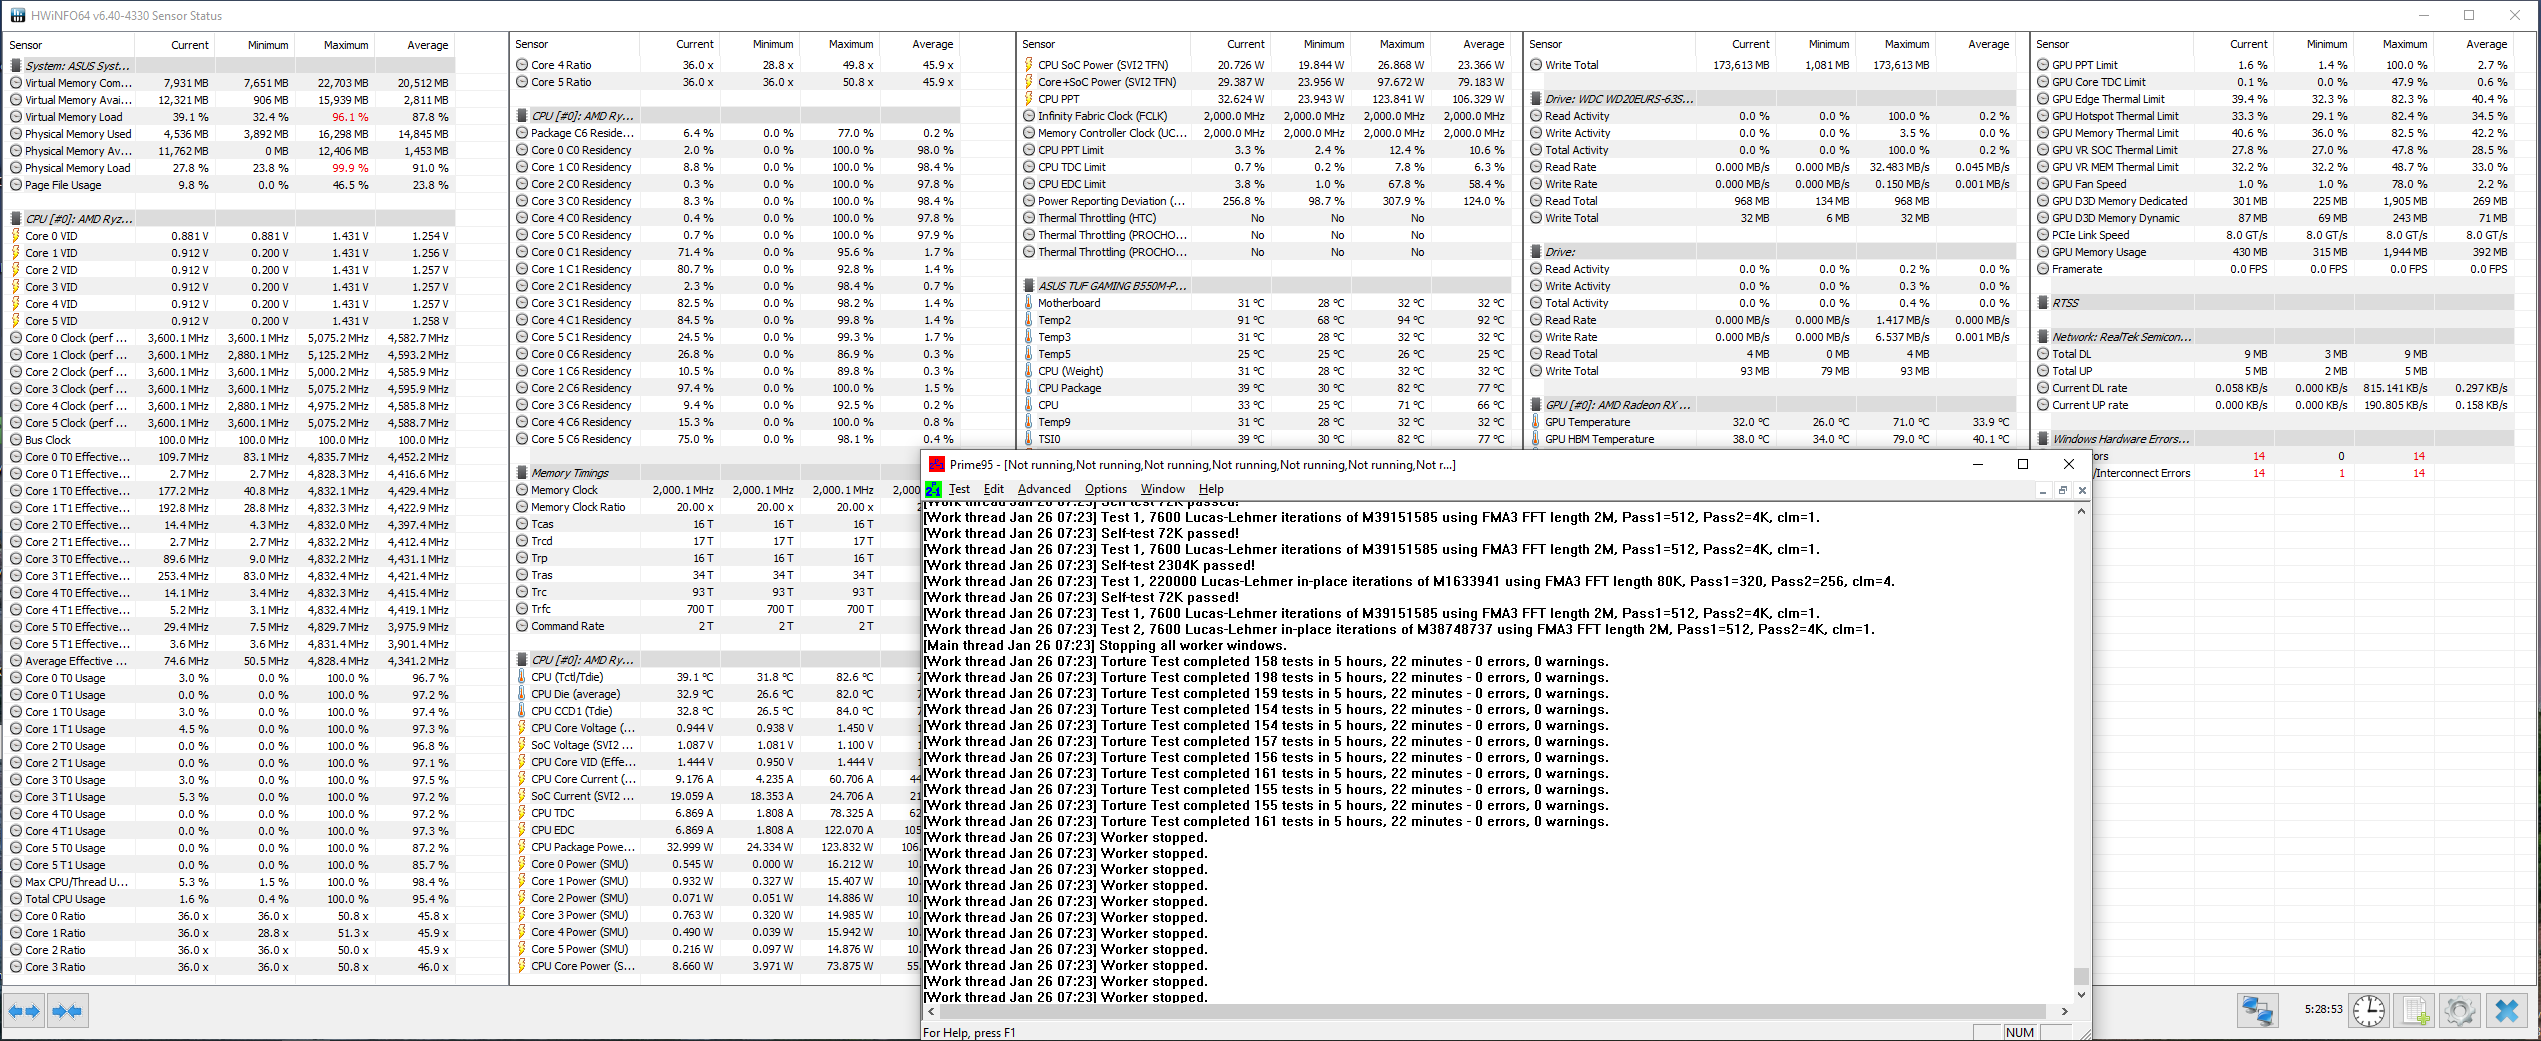Image resolution: width=2541 pixels, height=1041 pixels.
Task: Select the 'Average Effective ...' clock row
Action: 231,661
